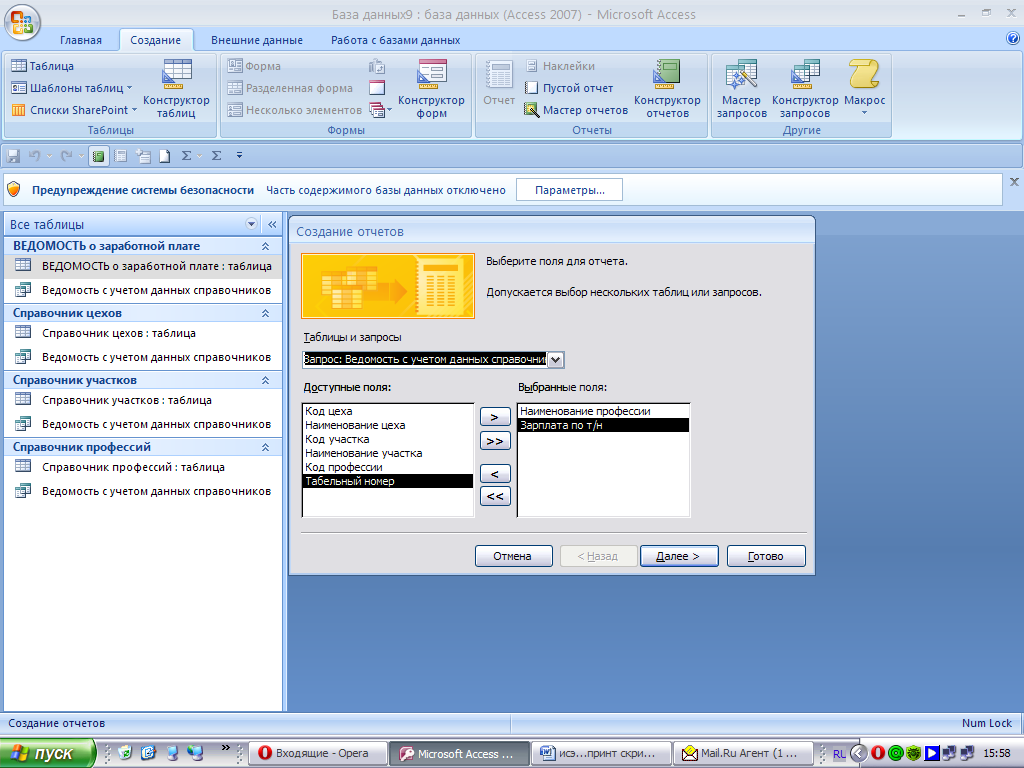Select Наименование участка field
Image resolution: width=1024 pixels, height=768 pixels.
[x=388, y=453]
